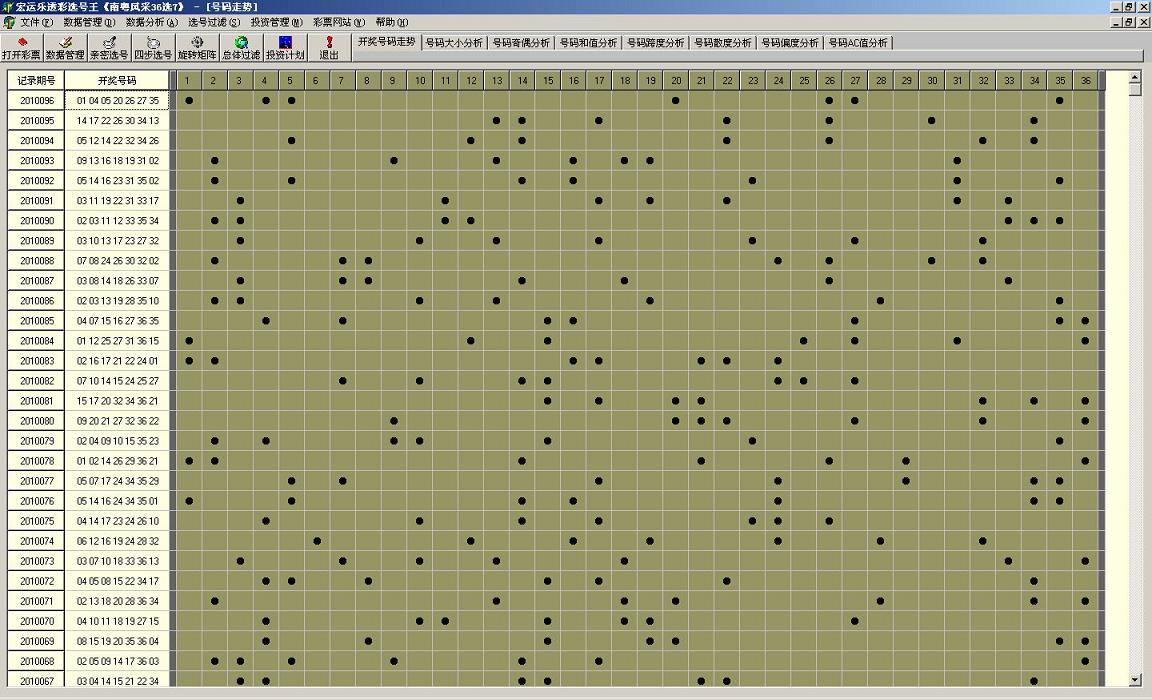Open 投资计划 from the toolbar
The image size is (1152, 700).
pos(285,48)
